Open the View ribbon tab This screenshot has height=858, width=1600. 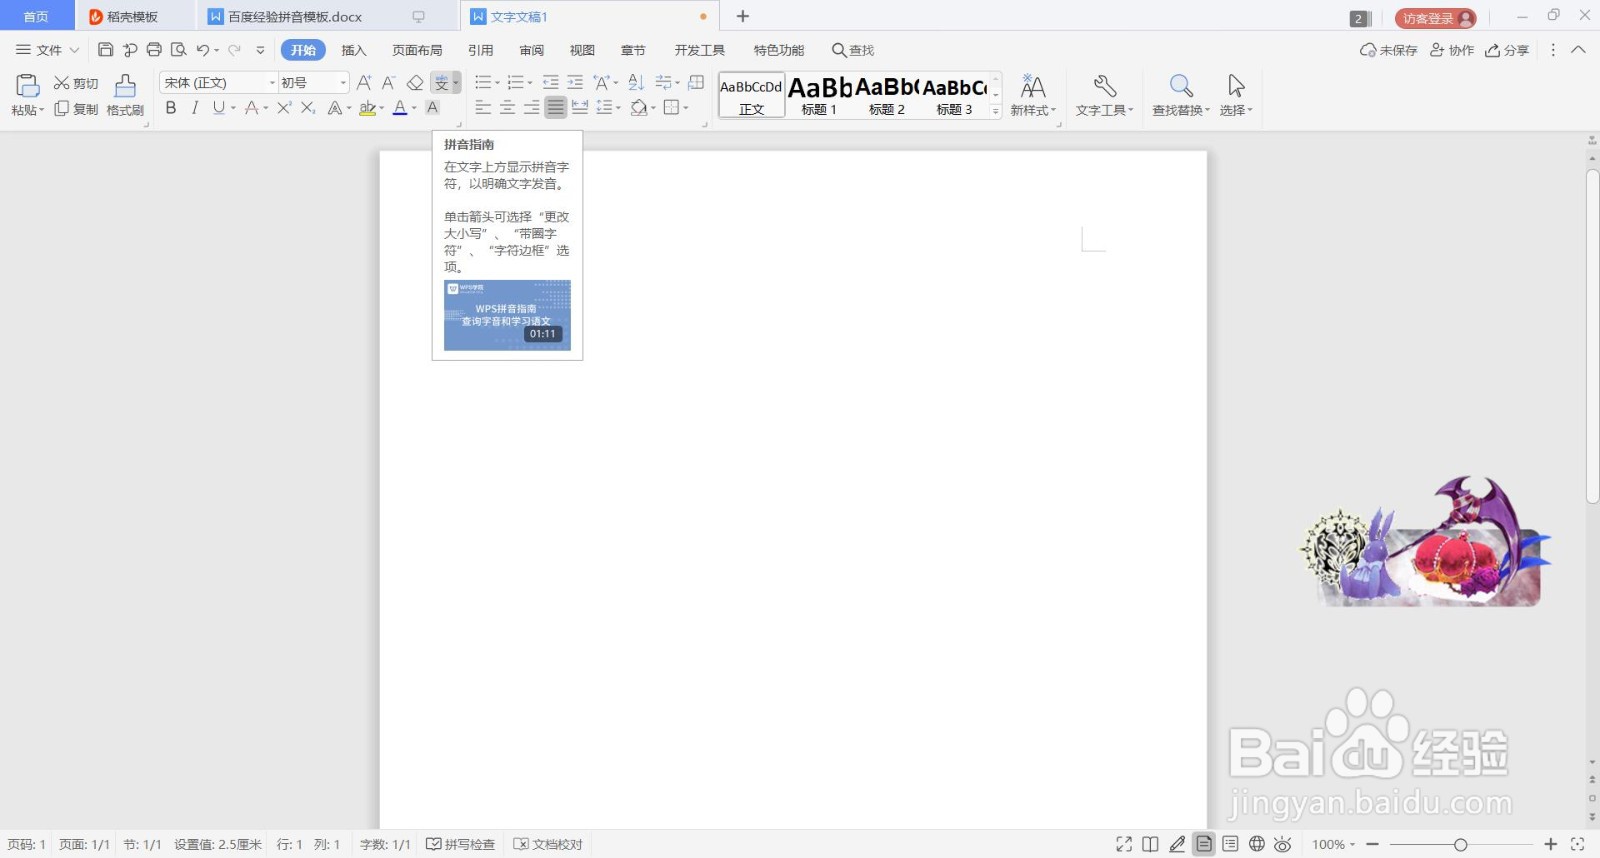coord(582,50)
